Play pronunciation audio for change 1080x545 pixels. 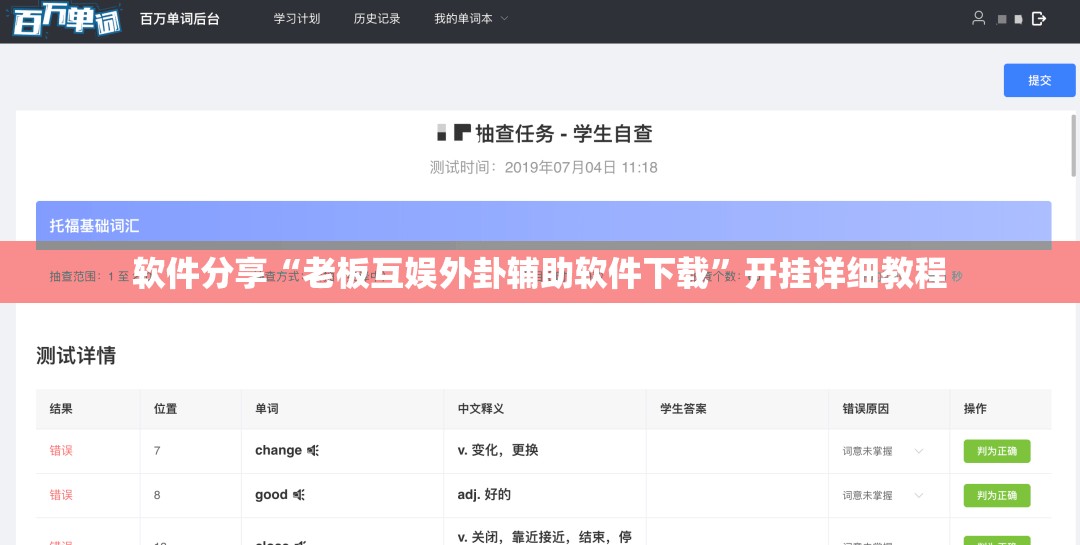[x=313, y=451]
